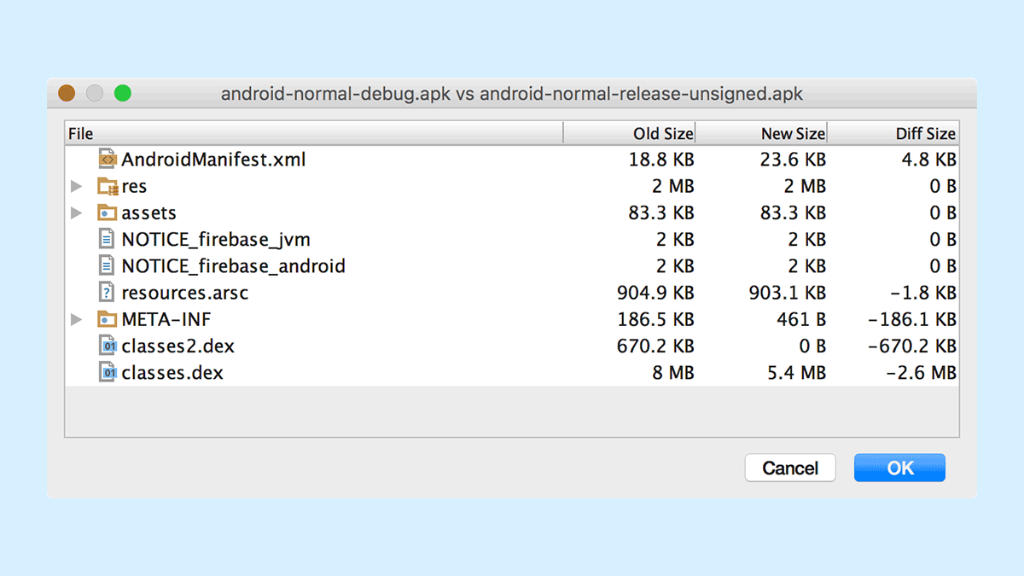Click the META-INF folder icon
The height and width of the screenshot is (576, 1024).
tap(107, 319)
